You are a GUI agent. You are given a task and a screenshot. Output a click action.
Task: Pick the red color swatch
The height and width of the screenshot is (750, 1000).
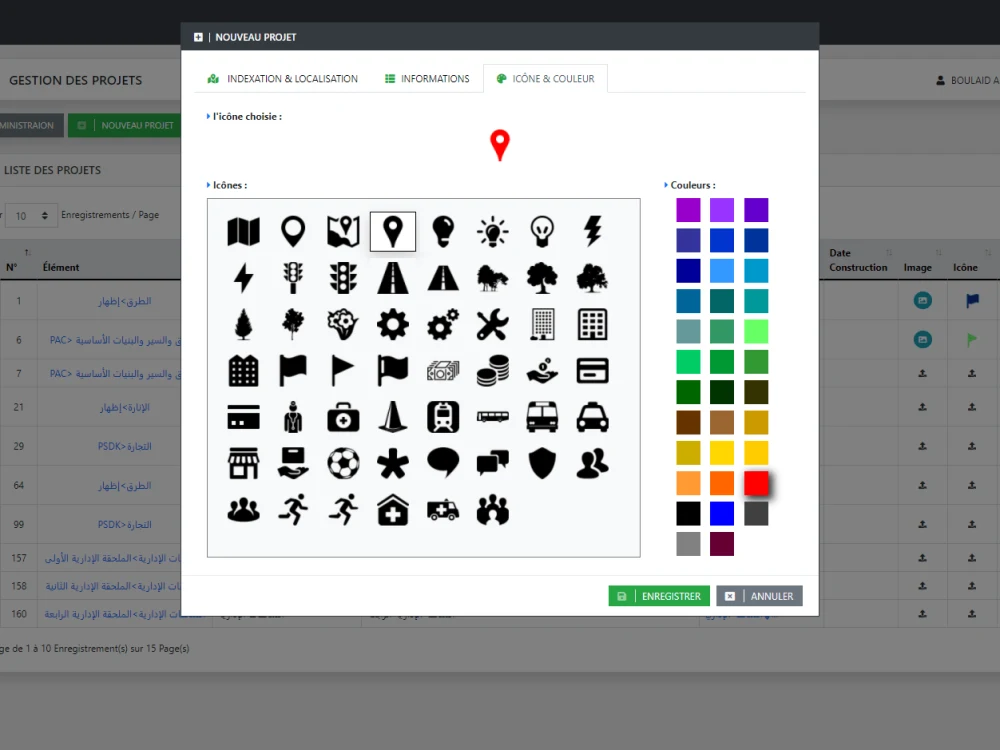coord(756,483)
